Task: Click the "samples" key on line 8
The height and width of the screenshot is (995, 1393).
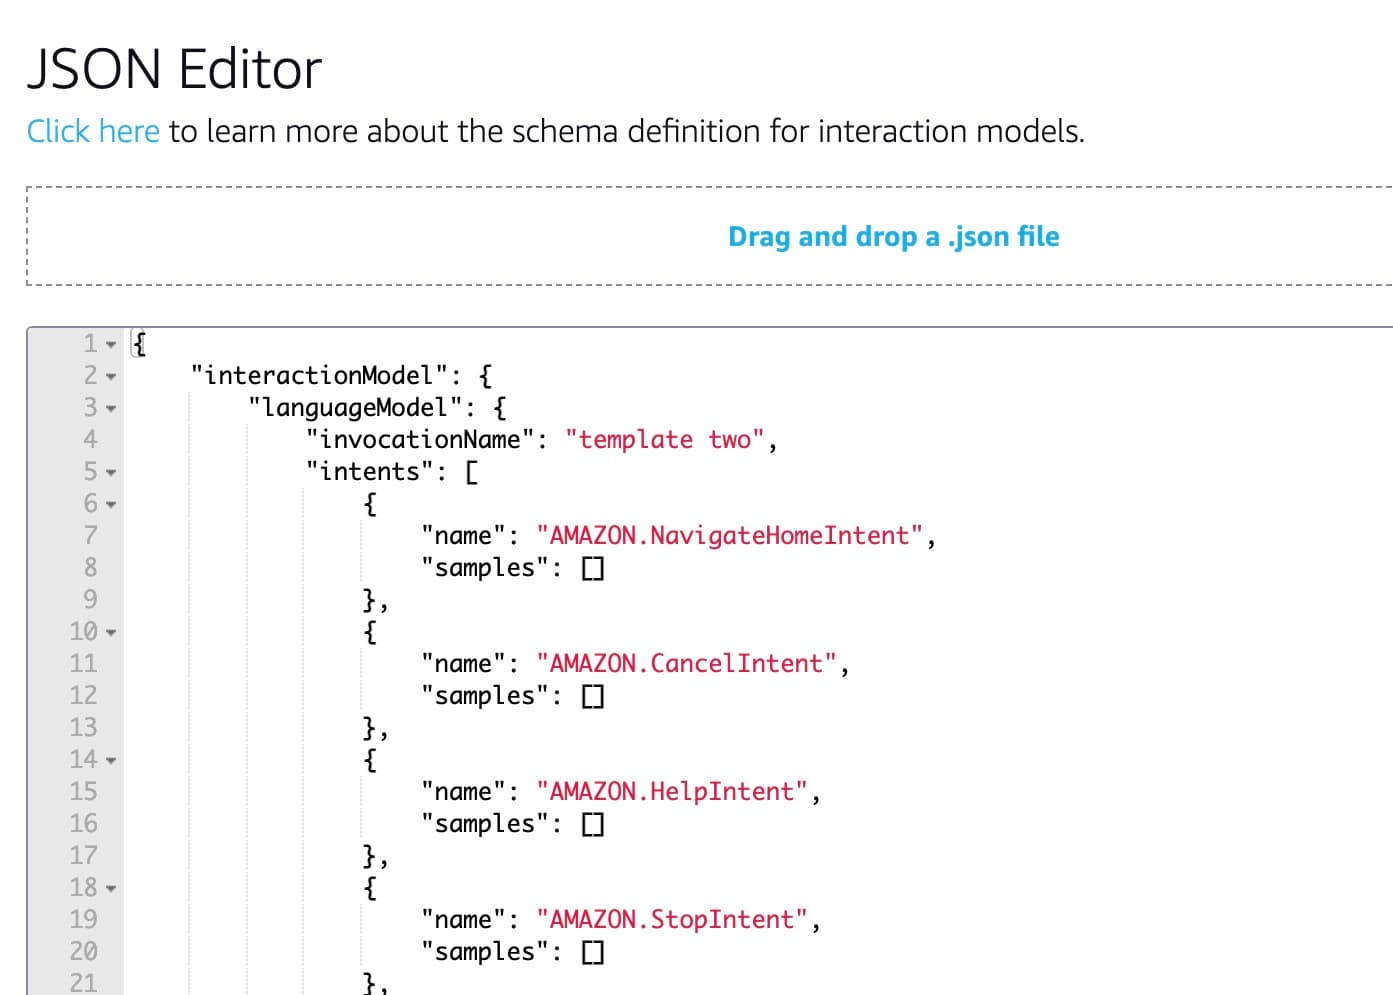Action: point(484,568)
